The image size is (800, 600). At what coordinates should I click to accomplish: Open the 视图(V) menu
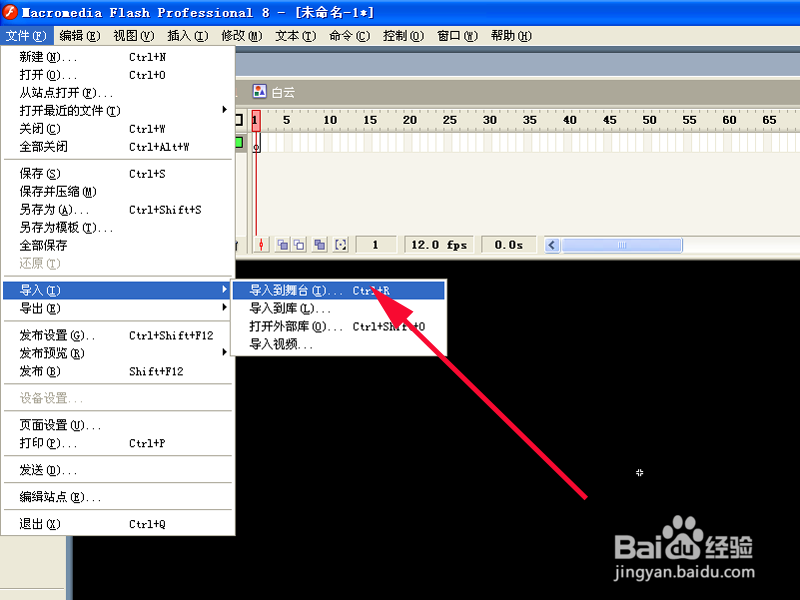134,36
